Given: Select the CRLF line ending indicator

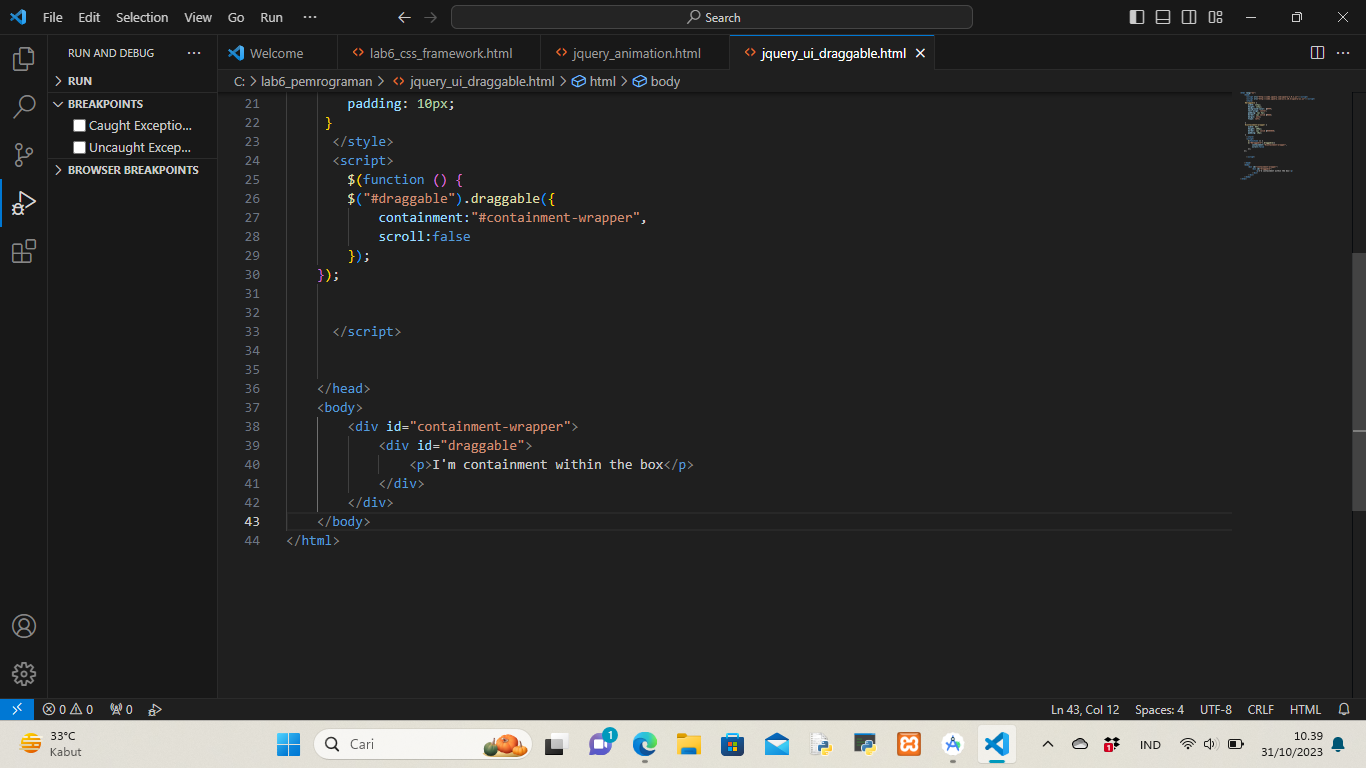Looking at the screenshot, I should 1260,709.
